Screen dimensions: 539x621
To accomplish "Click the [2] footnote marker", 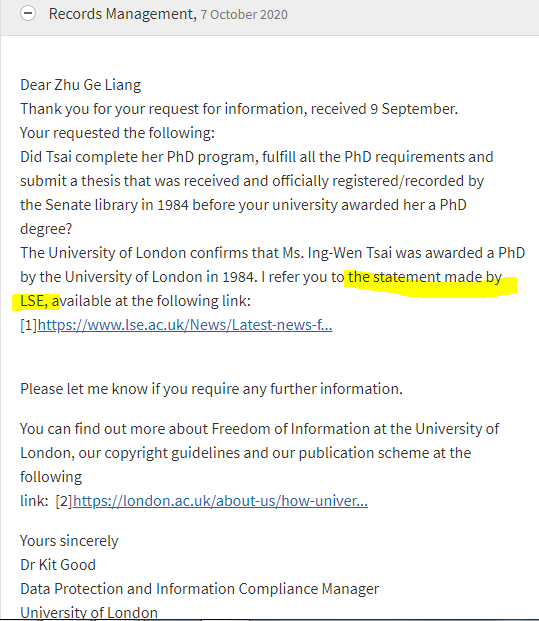I will pyautogui.click(x=64, y=501).
